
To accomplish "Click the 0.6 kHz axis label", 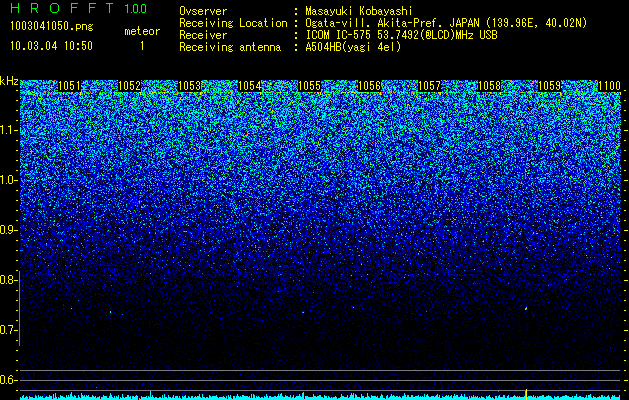I will pyautogui.click(x=9, y=380).
